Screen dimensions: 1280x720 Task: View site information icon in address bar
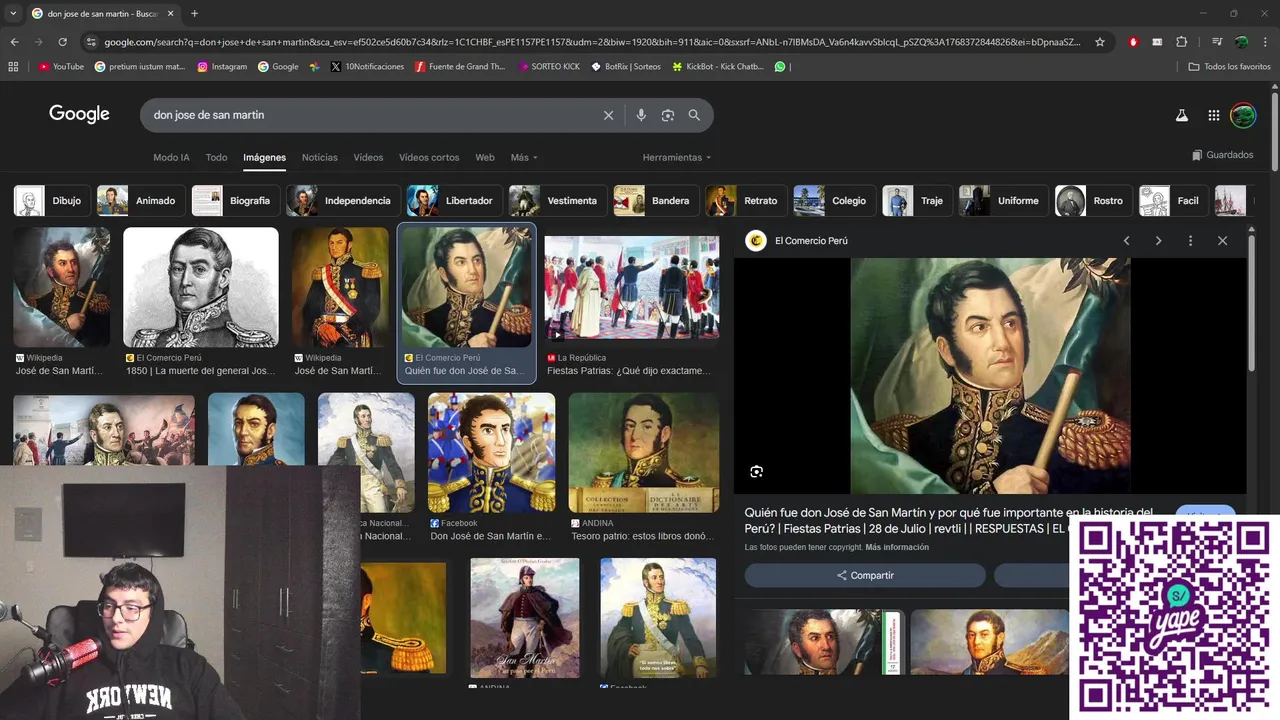[91, 42]
